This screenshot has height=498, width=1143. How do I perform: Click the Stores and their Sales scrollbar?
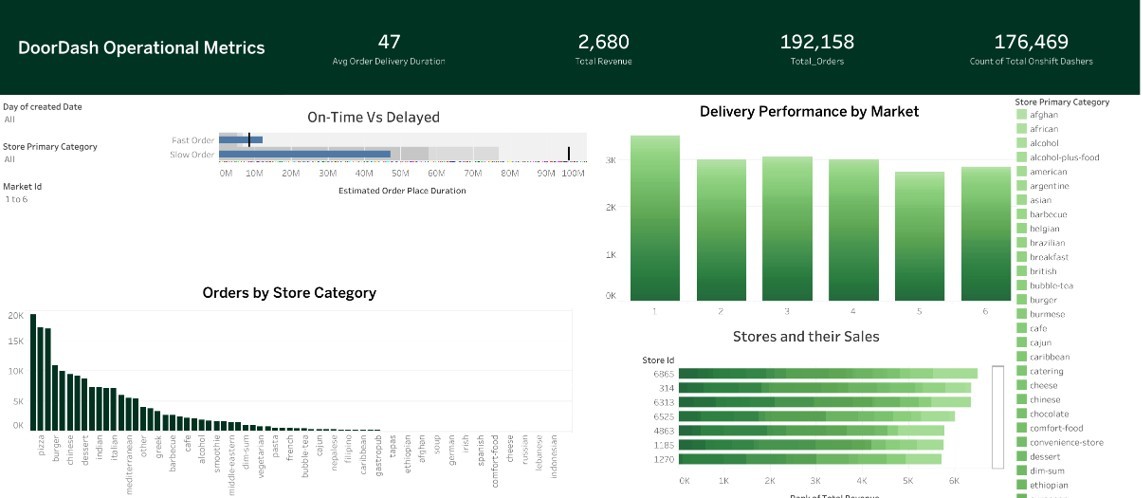pos(998,416)
